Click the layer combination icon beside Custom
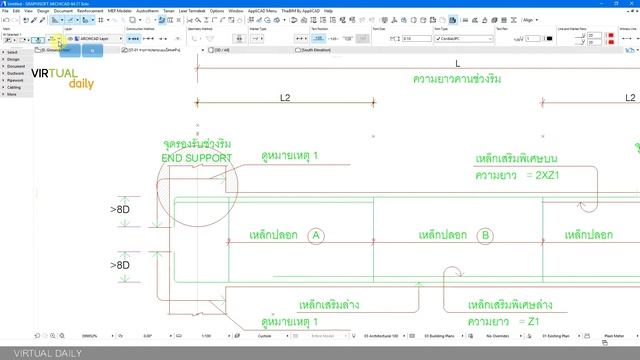The height and width of the screenshot is (360, 640). [x=237, y=336]
